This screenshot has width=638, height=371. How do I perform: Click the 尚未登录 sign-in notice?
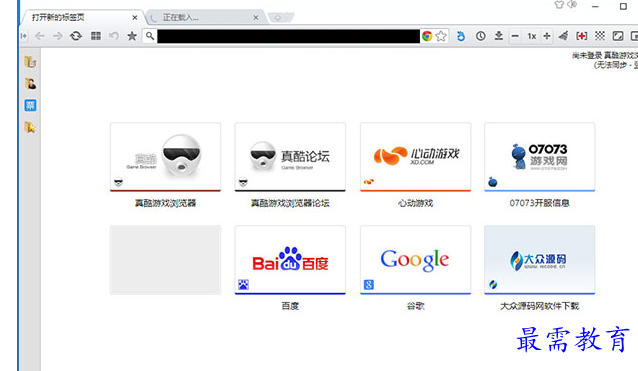(605, 60)
